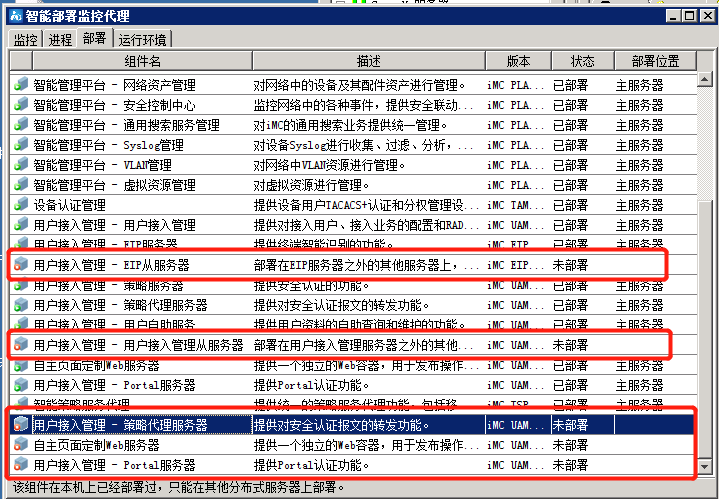The height and width of the screenshot is (499, 719).
Task: Click the 部署位置 column header
Action: tap(655, 61)
